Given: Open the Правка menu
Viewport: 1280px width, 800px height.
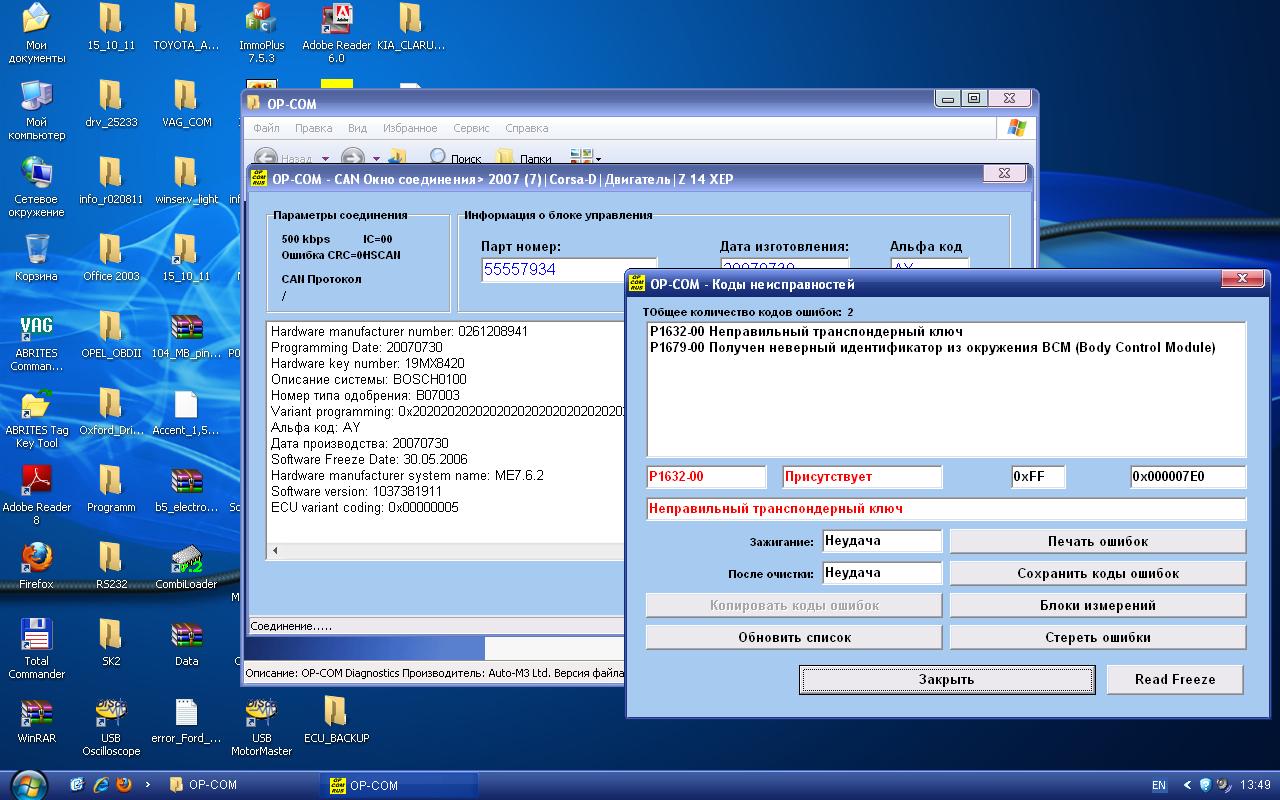Looking at the screenshot, I should (x=314, y=128).
